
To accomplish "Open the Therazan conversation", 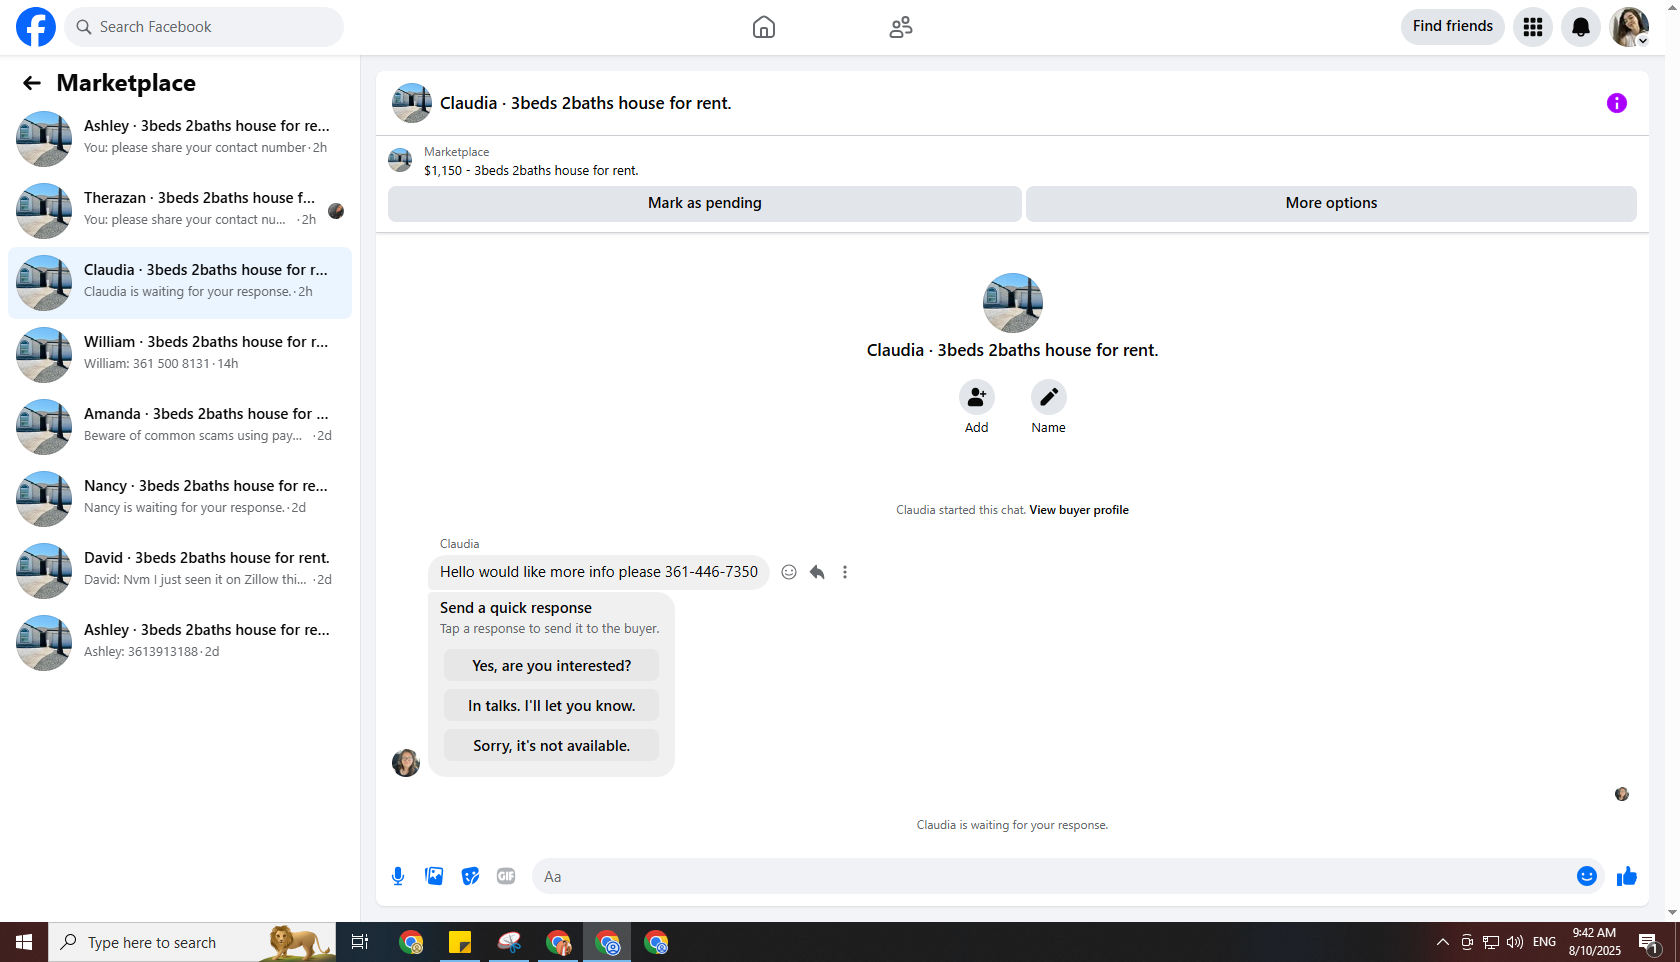I will click(180, 211).
